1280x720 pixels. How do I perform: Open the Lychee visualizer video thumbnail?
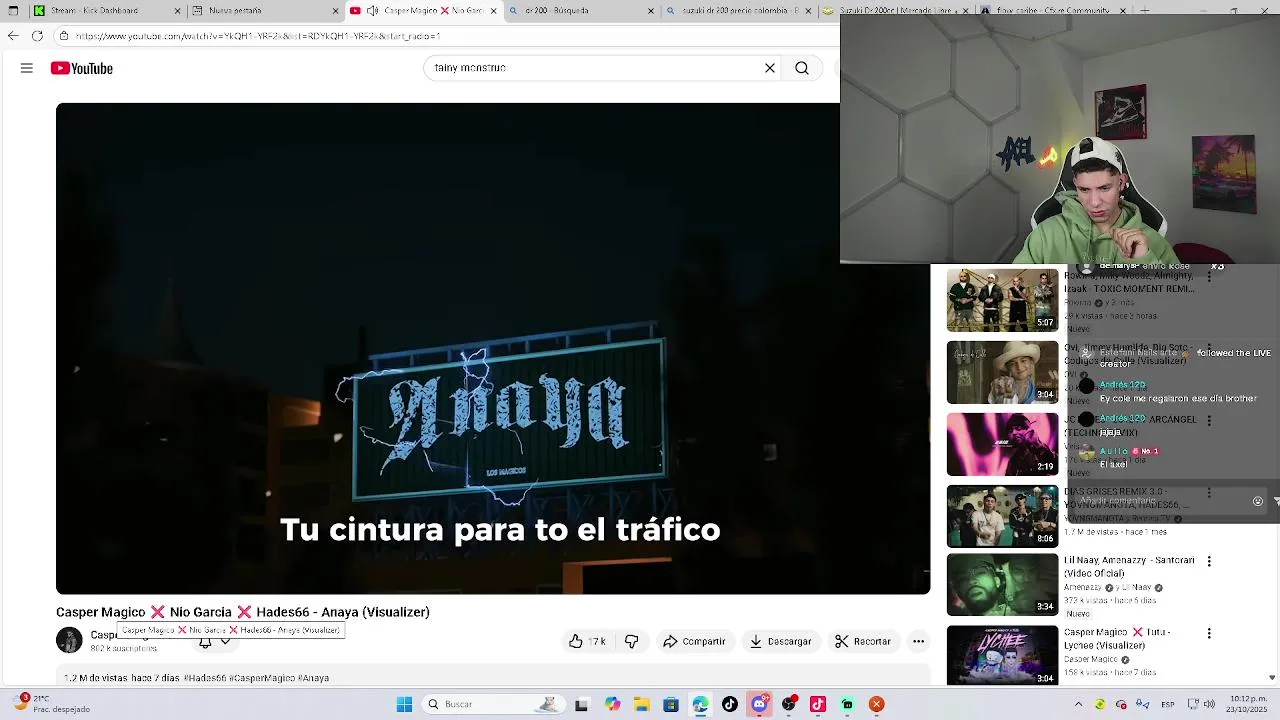[1002, 655]
